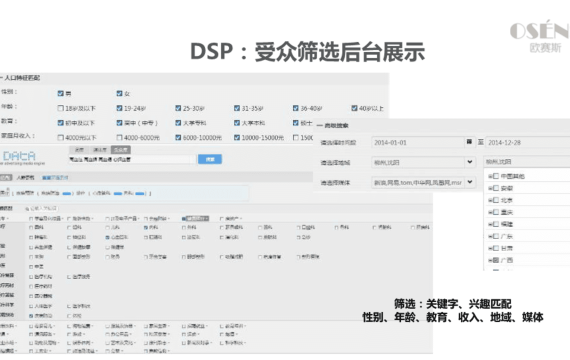Toggle the 大学本科 education checkbox

pyautogui.click(x=237, y=123)
